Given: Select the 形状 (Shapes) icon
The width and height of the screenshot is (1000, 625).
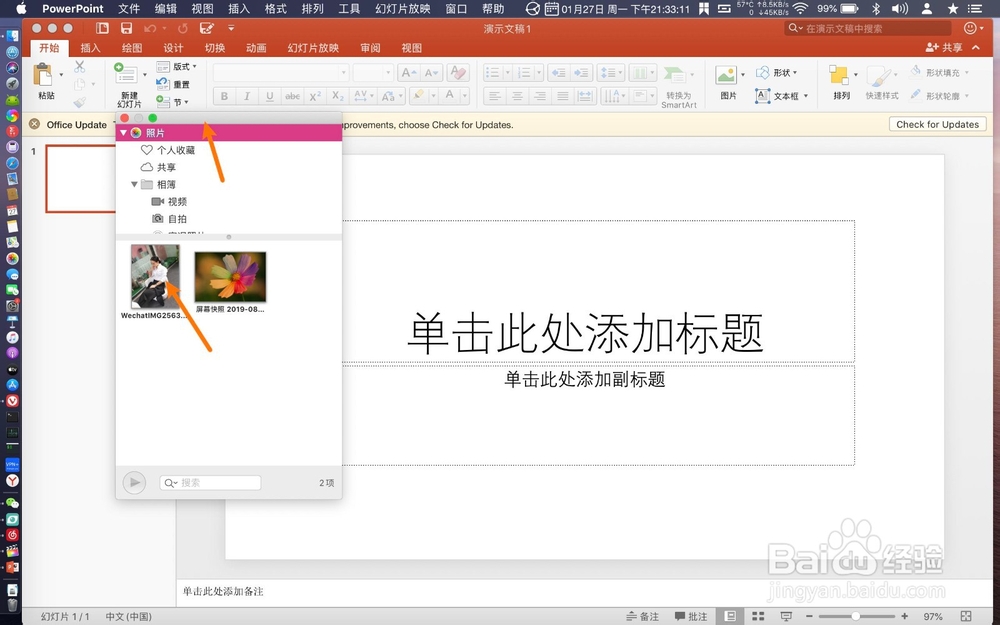Looking at the screenshot, I should [781, 71].
